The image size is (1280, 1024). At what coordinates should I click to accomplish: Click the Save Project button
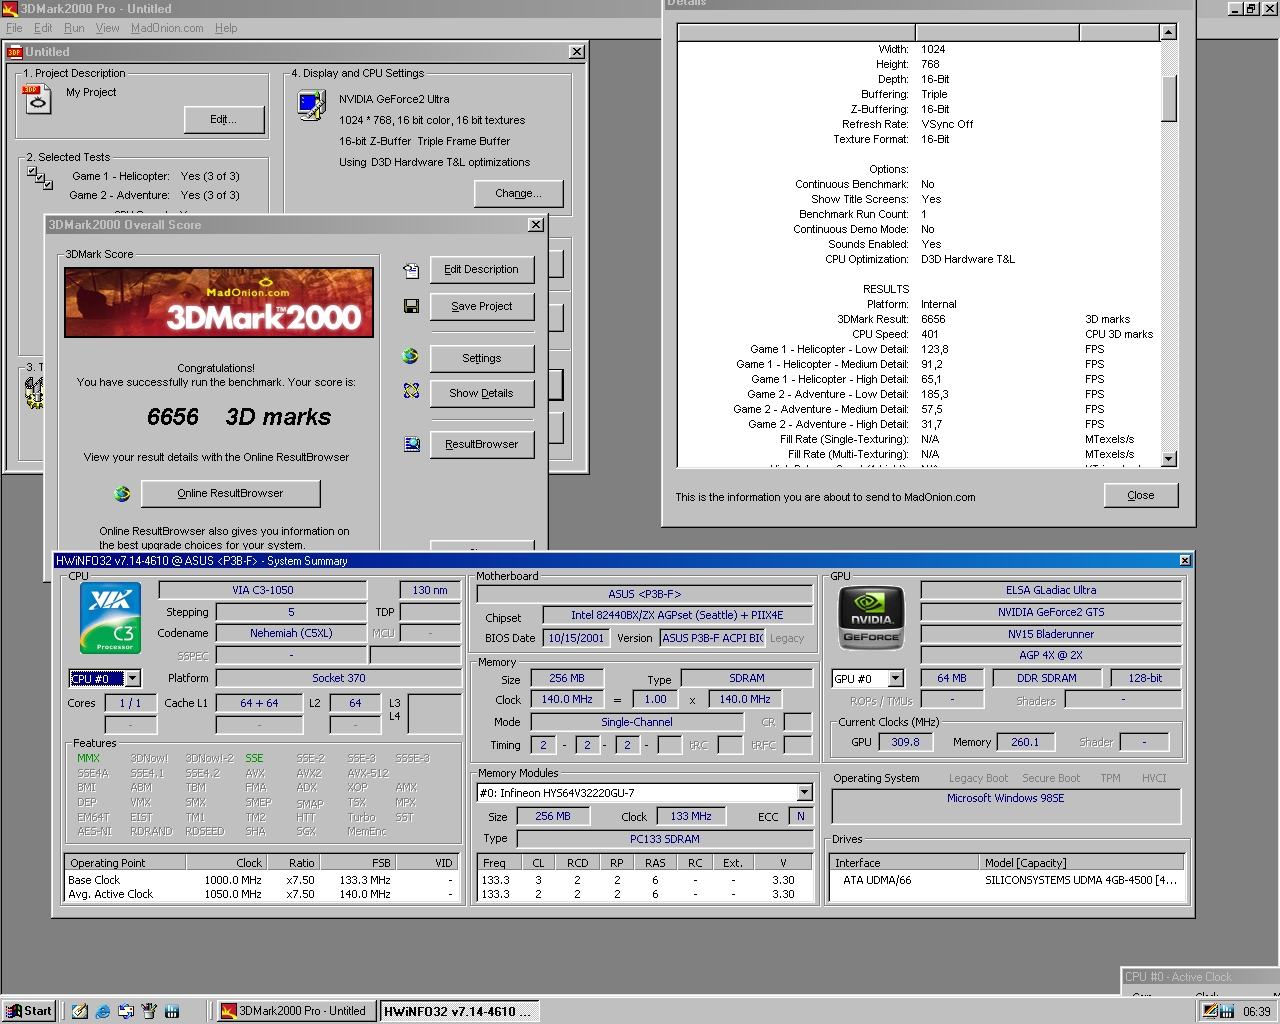(481, 306)
